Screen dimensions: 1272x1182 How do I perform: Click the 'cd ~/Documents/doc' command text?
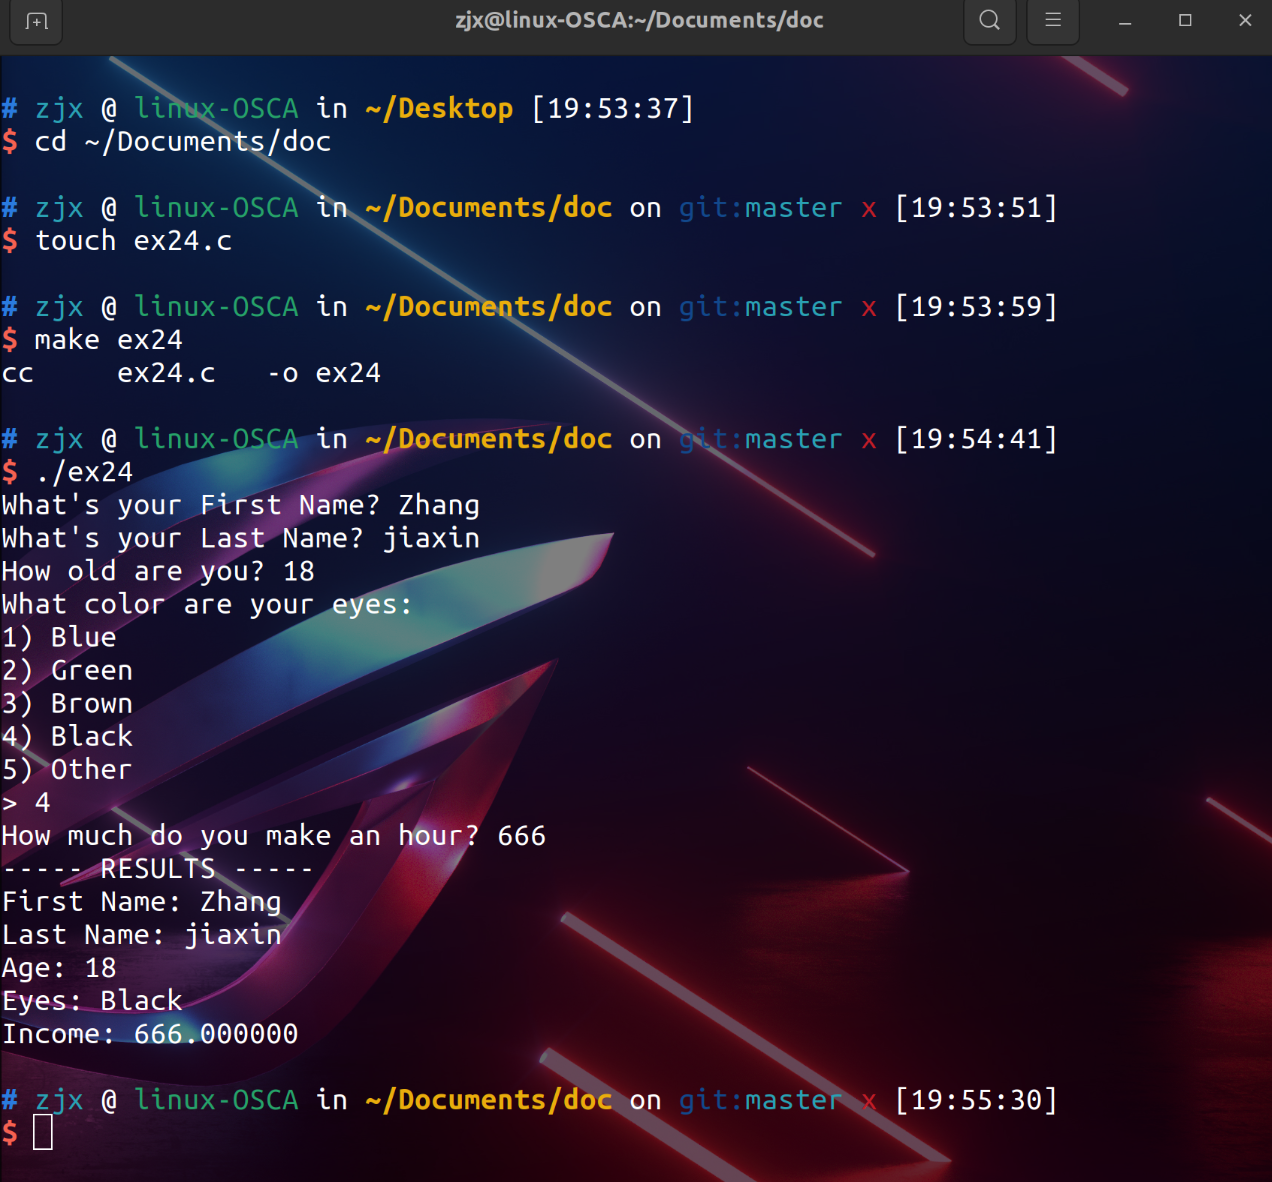point(182,142)
